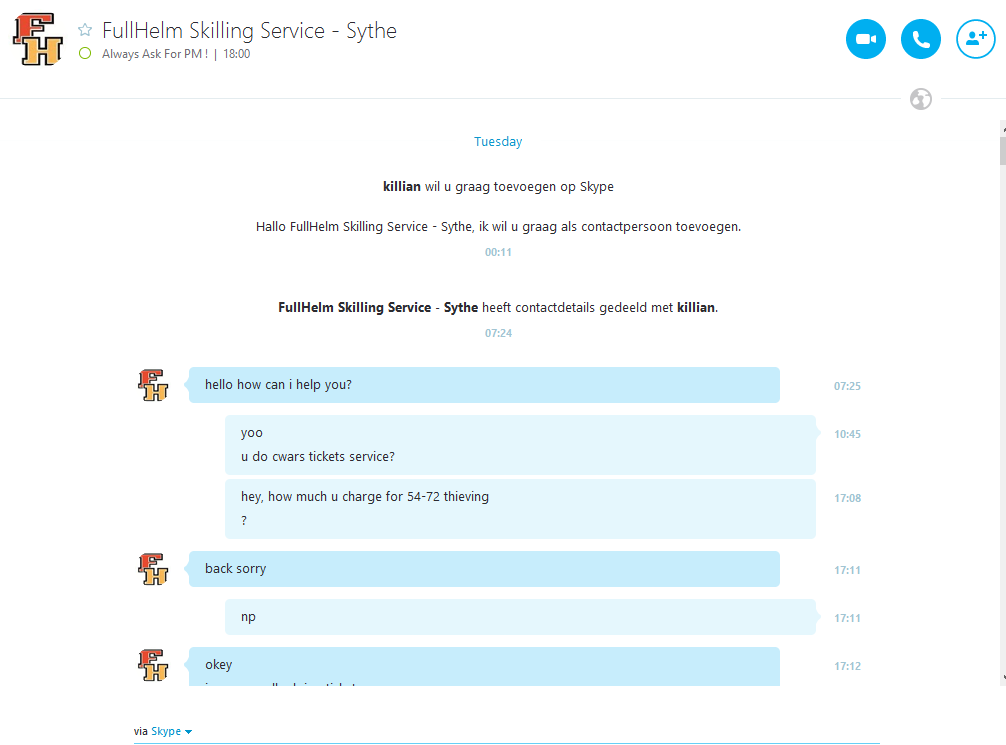Screen dimensions: 1006x745
Task: Add people to this conversation
Action: click(976, 39)
